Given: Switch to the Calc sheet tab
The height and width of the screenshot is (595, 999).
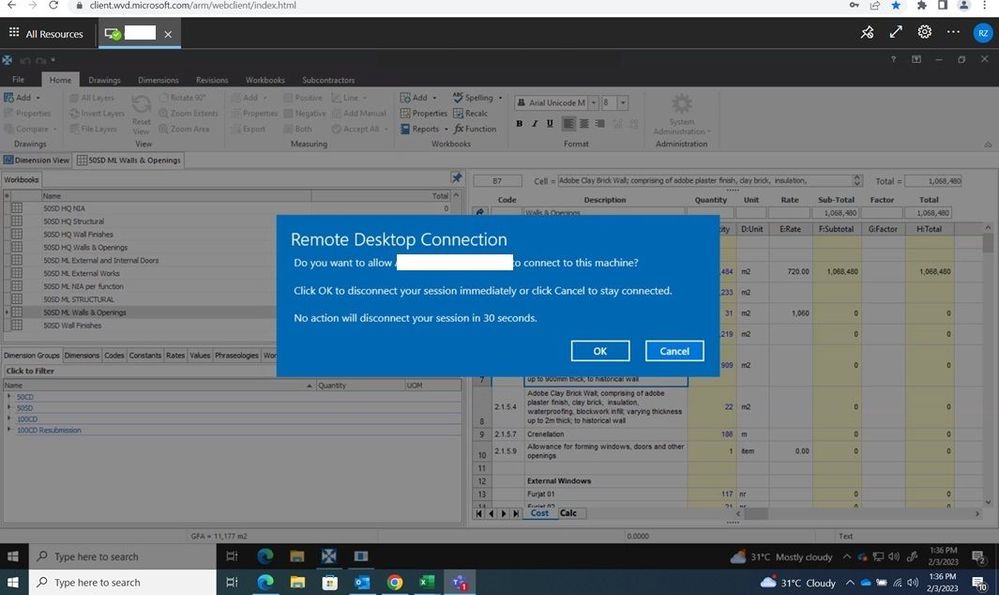Looking at the screenshot, I should click(568, 513).
